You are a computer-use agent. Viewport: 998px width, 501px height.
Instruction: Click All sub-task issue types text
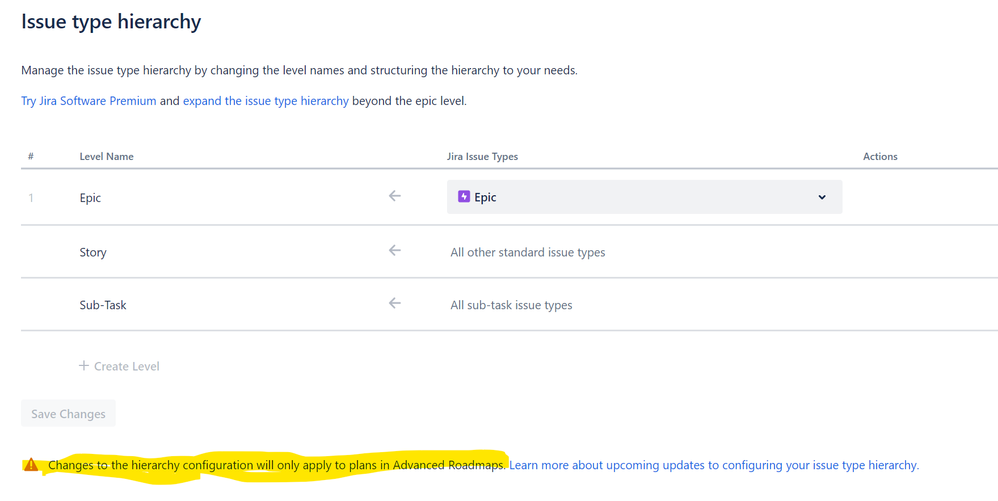click(x=511, y=305)
